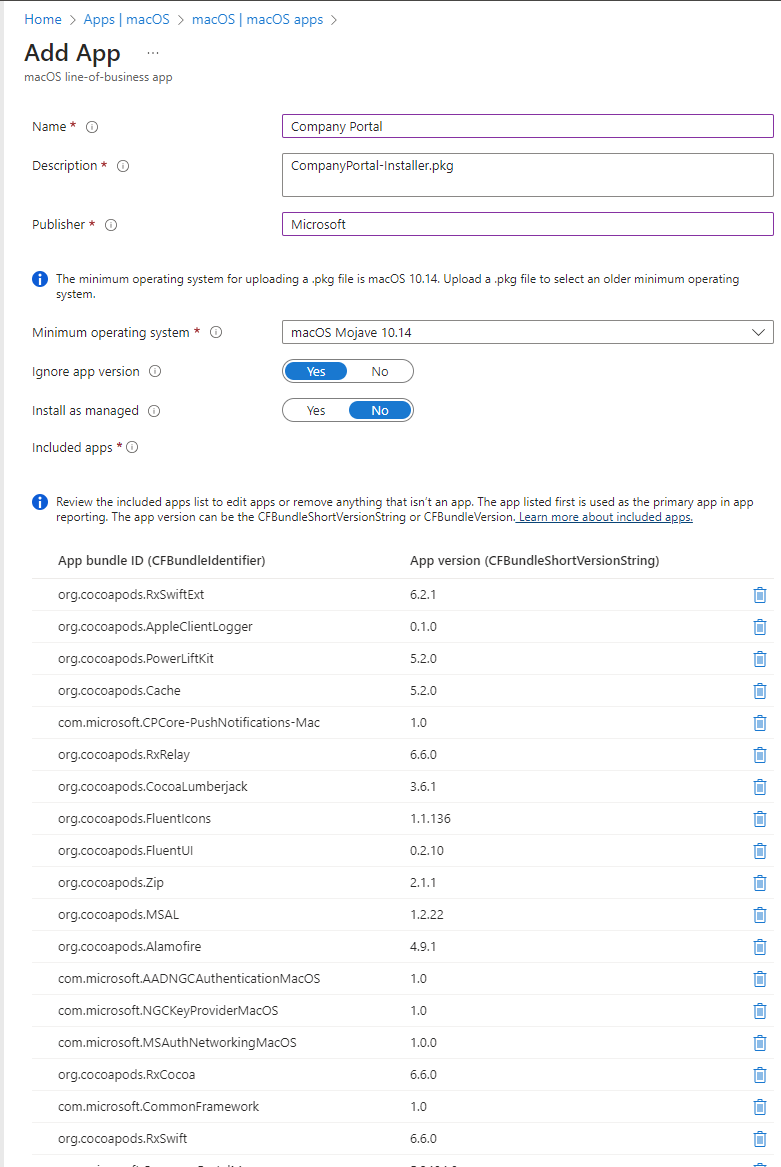Select org.cocoapods.FluentIcons bundle ID cell
Image resolution: width=781 pixels, height=1167 pixels.
[134, 819]
